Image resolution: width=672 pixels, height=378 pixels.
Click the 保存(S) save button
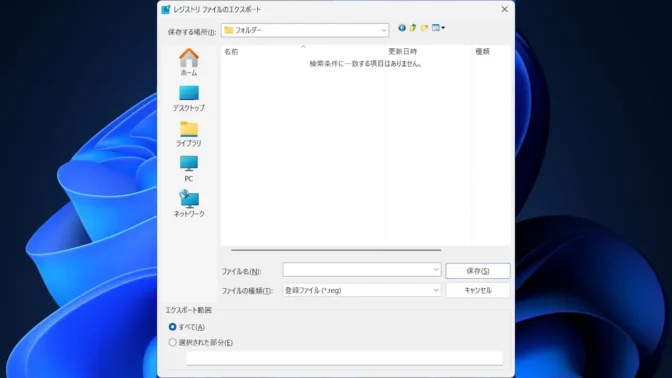(478, 271)
